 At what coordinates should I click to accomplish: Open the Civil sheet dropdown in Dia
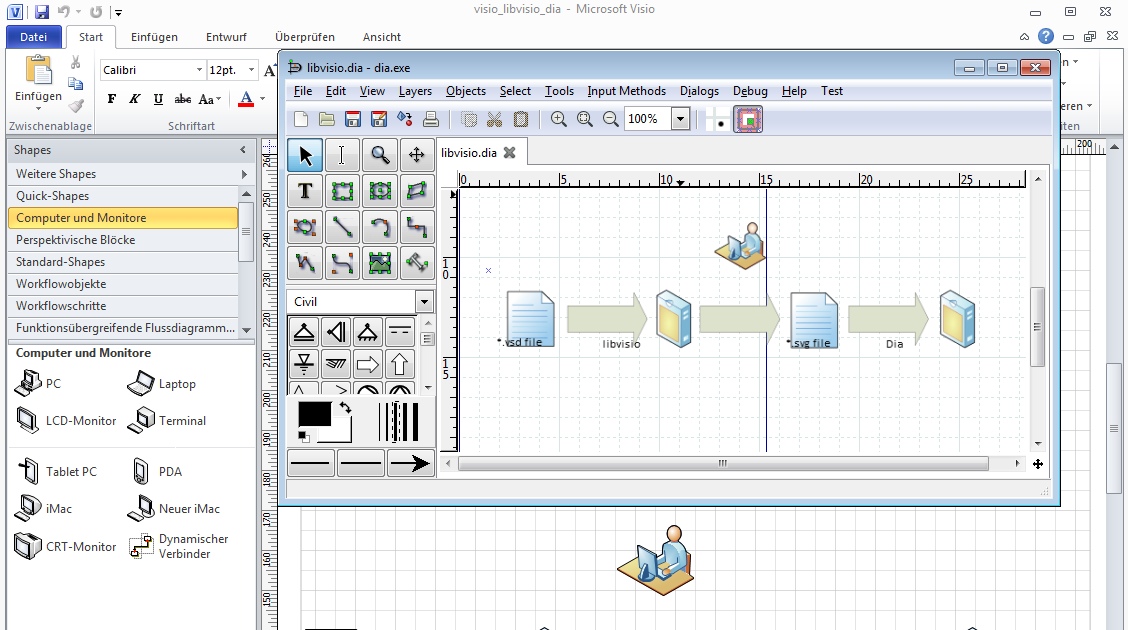pyautogui.click(x=424, y=302)
